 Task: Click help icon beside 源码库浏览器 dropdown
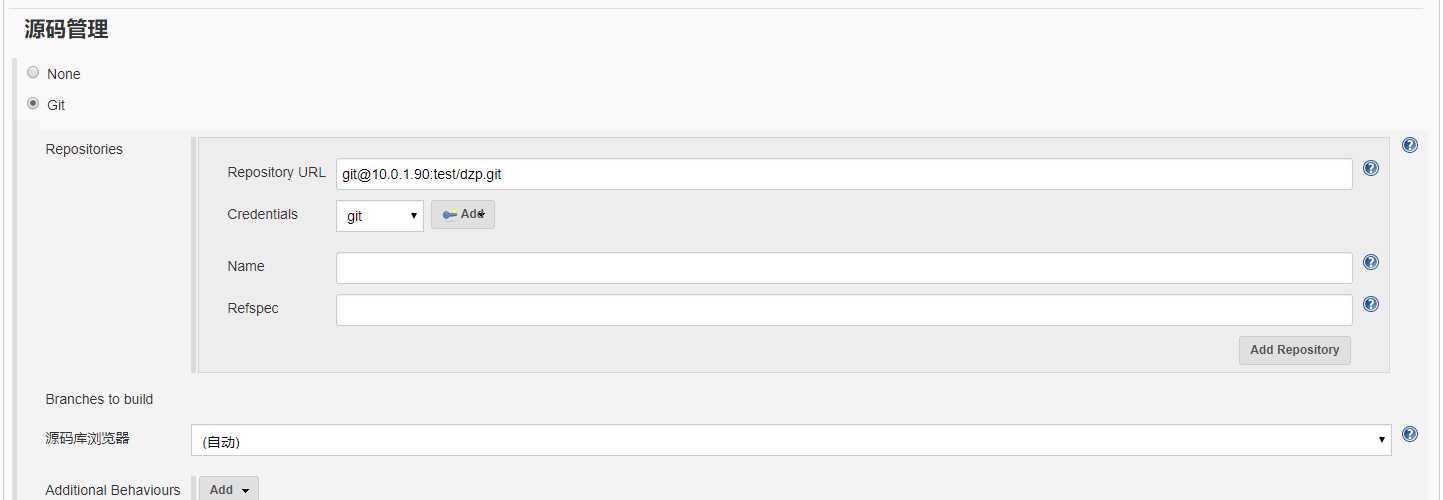coord(1410,434)
